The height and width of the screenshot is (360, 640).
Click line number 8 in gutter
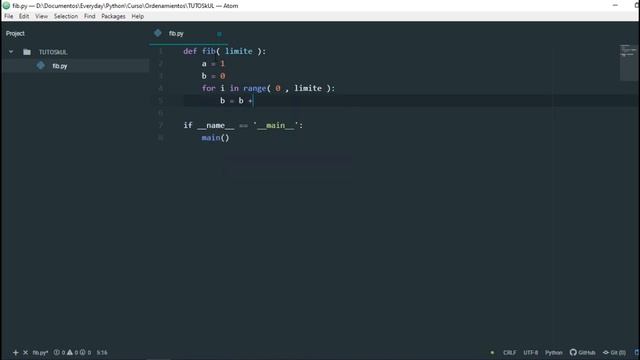click(x=161, y=138)
